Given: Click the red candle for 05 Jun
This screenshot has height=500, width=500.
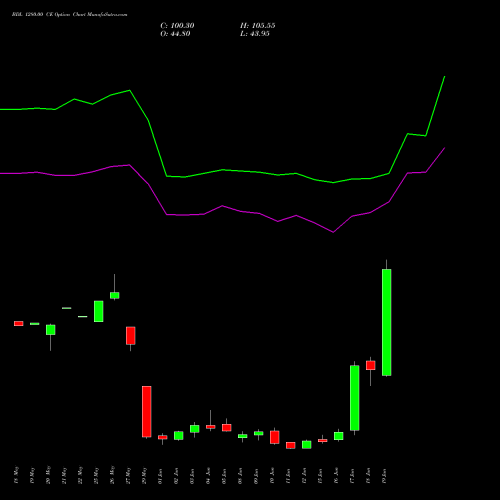Looking at the screenshot, I should point(227,428).
